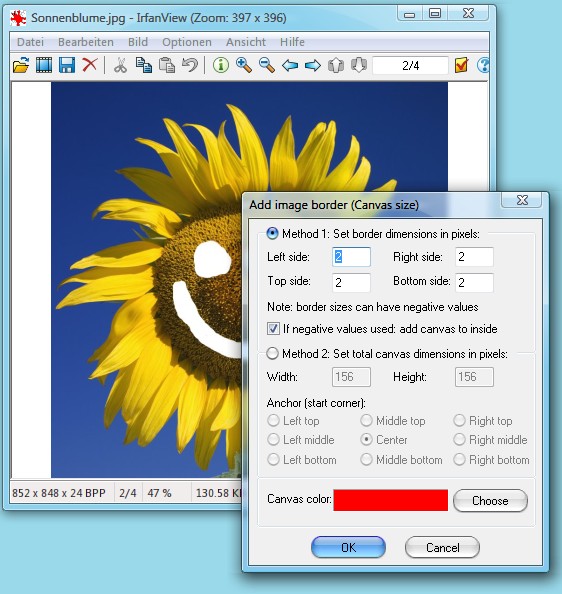
Task: Open the Bild menu
Action: click(138, 42)
